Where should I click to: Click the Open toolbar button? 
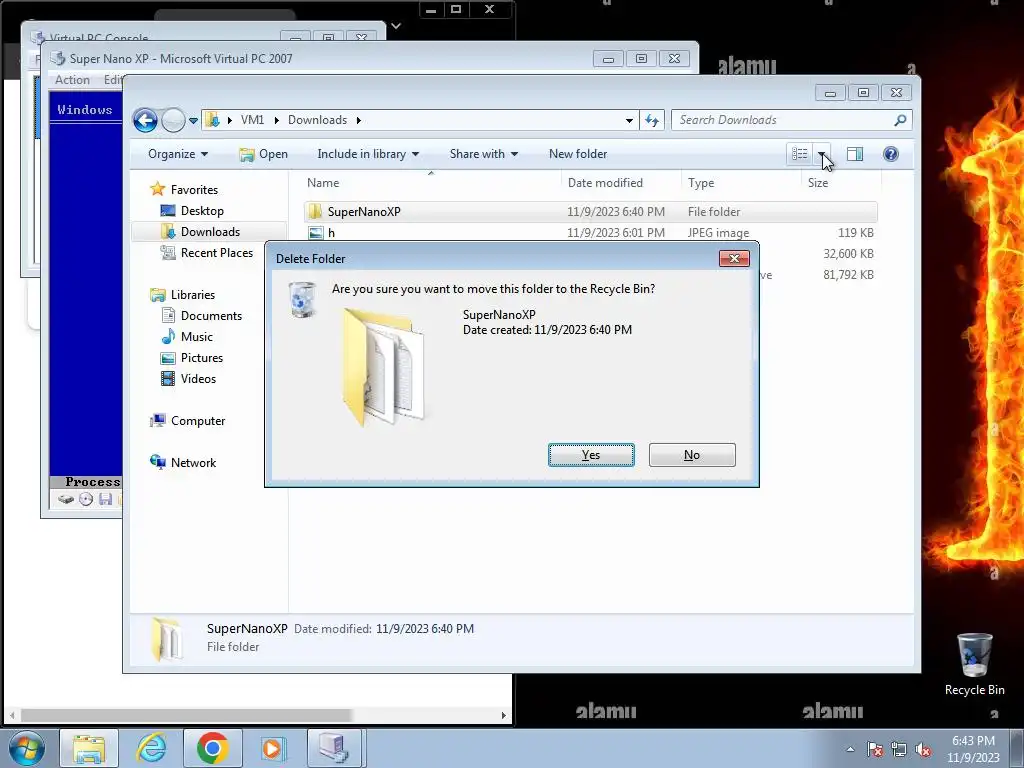coord(264,154)
